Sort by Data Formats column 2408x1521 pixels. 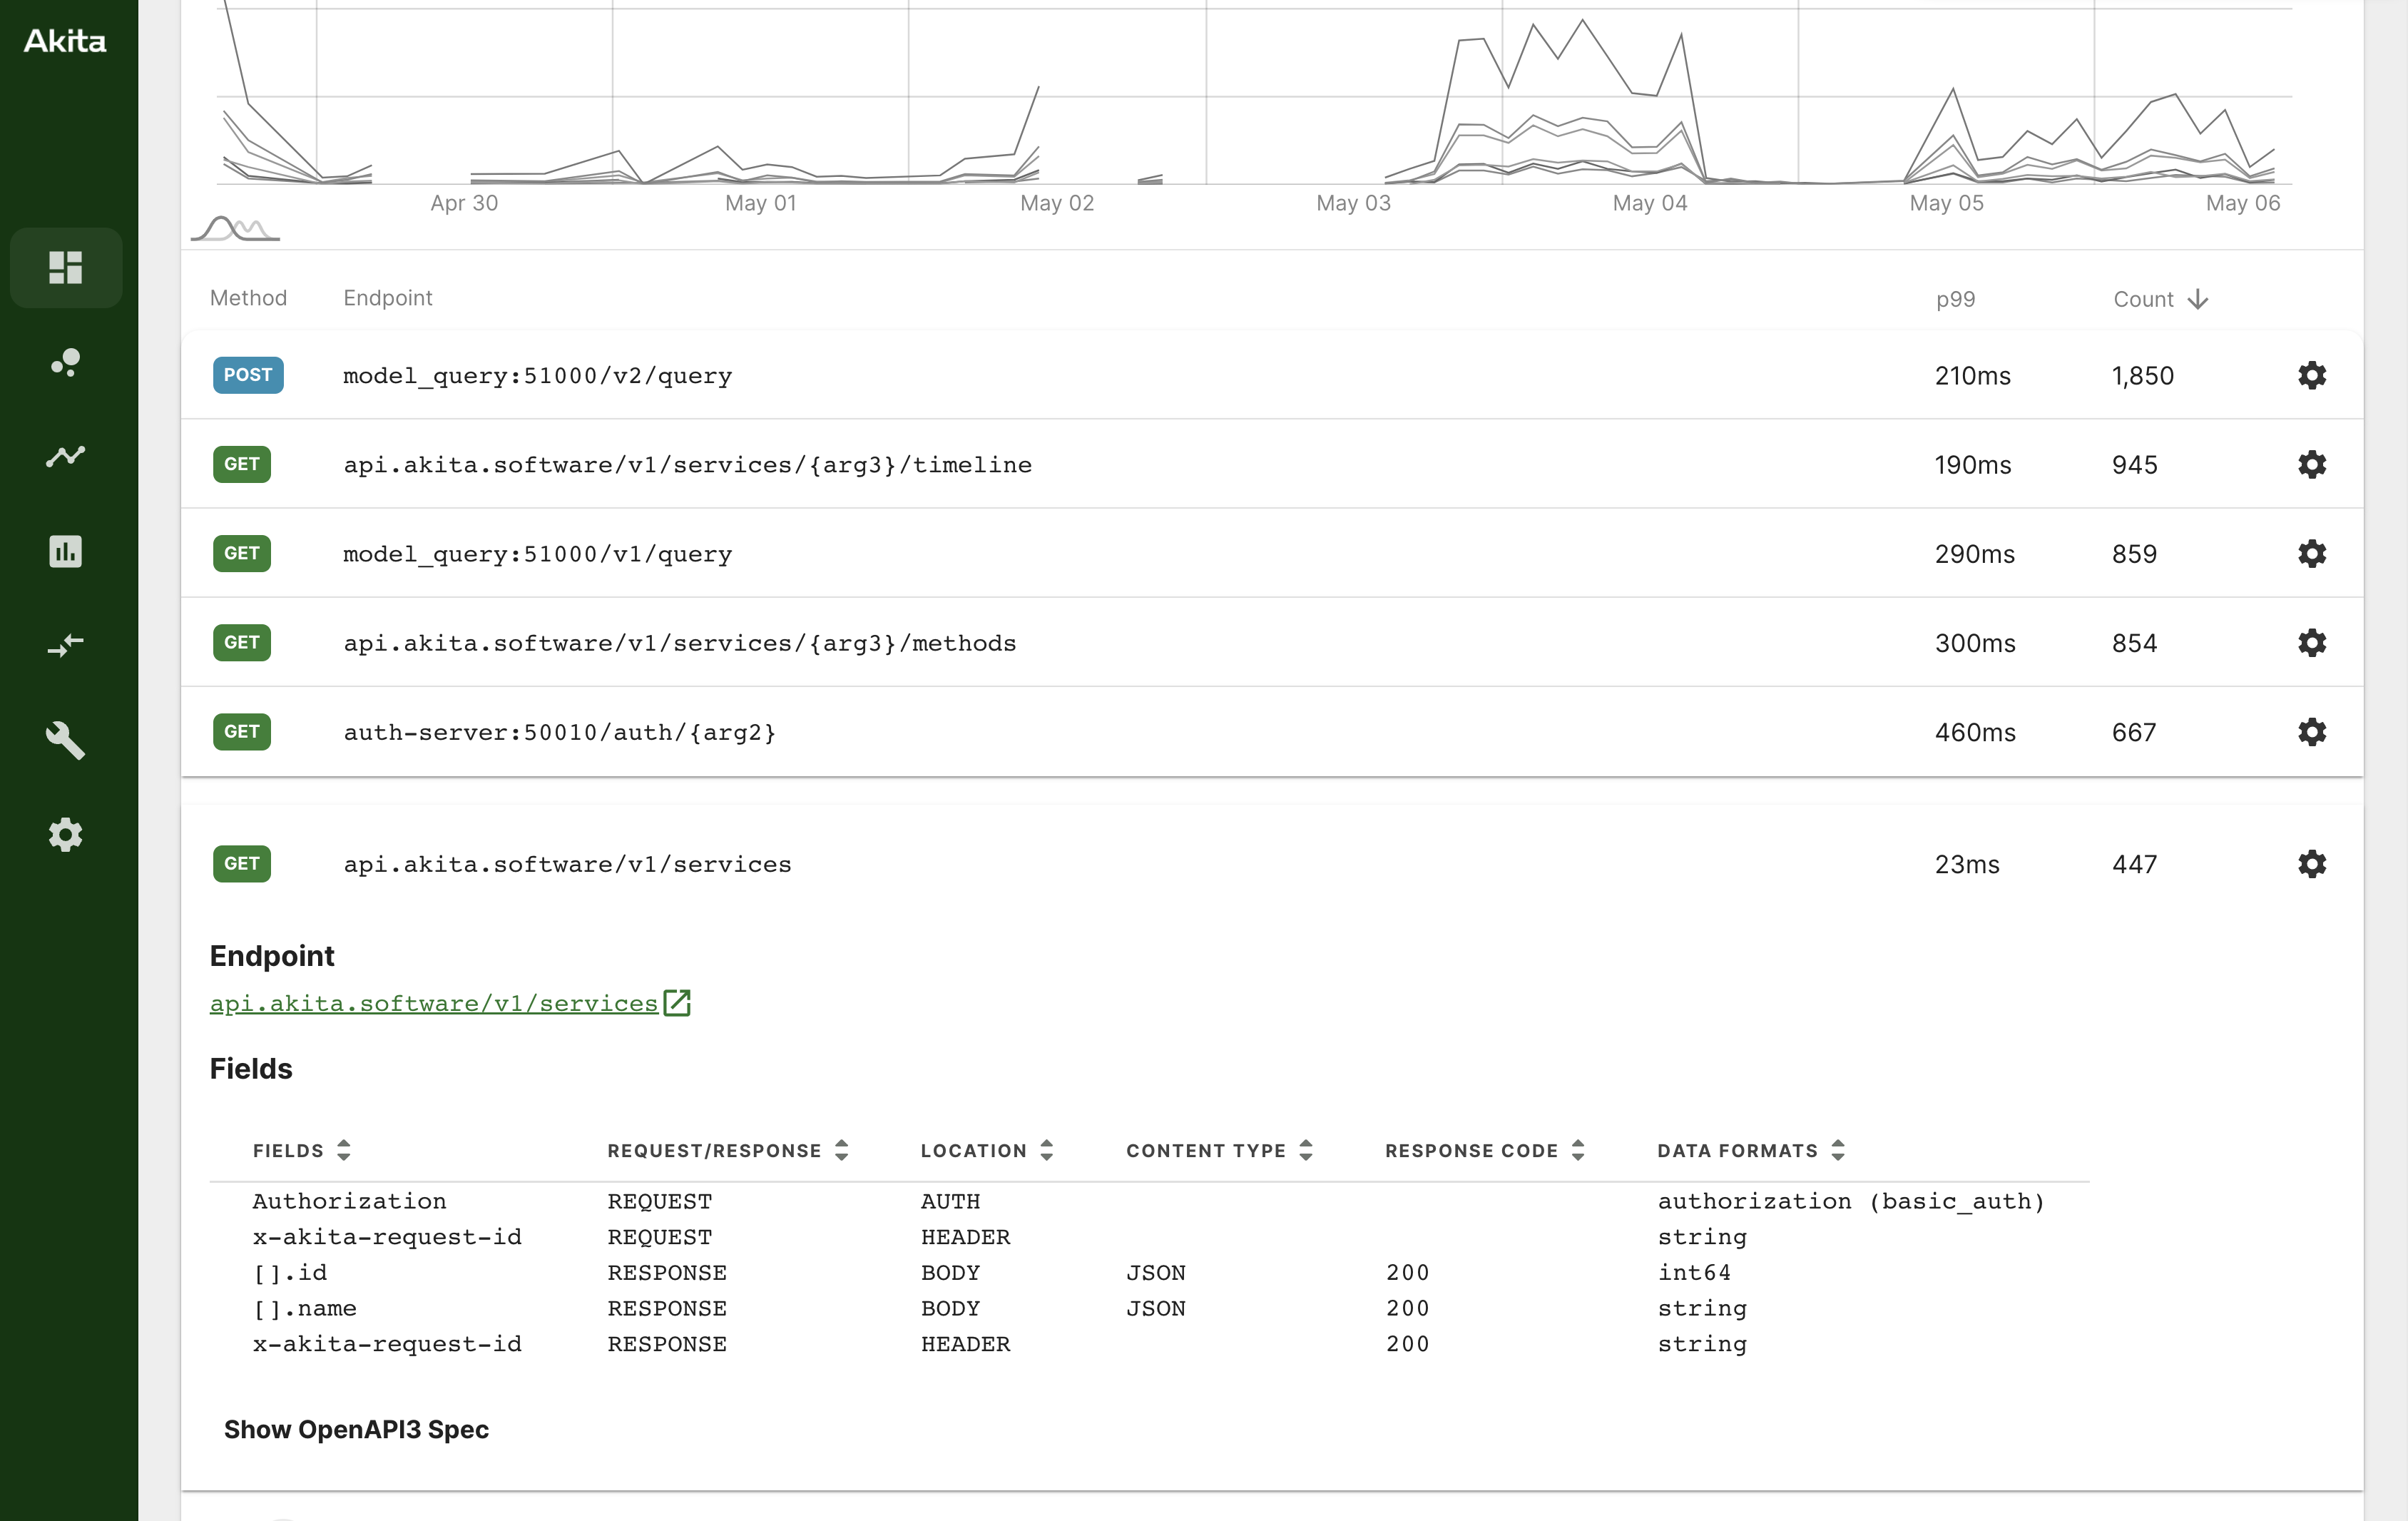coord(1837,1150)
